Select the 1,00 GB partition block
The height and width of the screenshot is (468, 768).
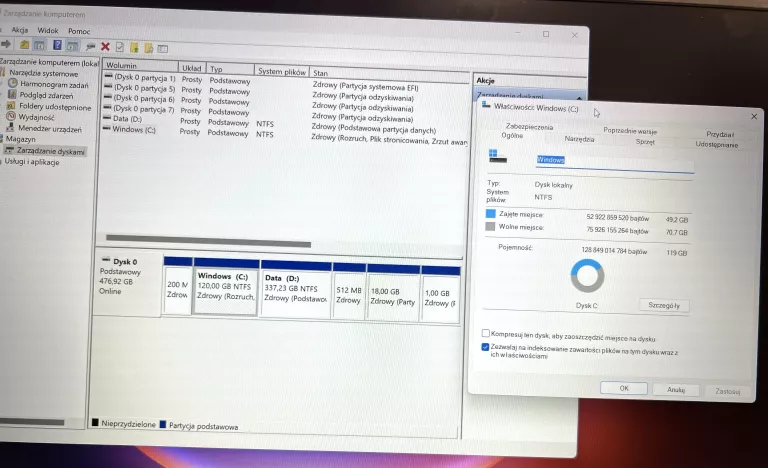440,295
